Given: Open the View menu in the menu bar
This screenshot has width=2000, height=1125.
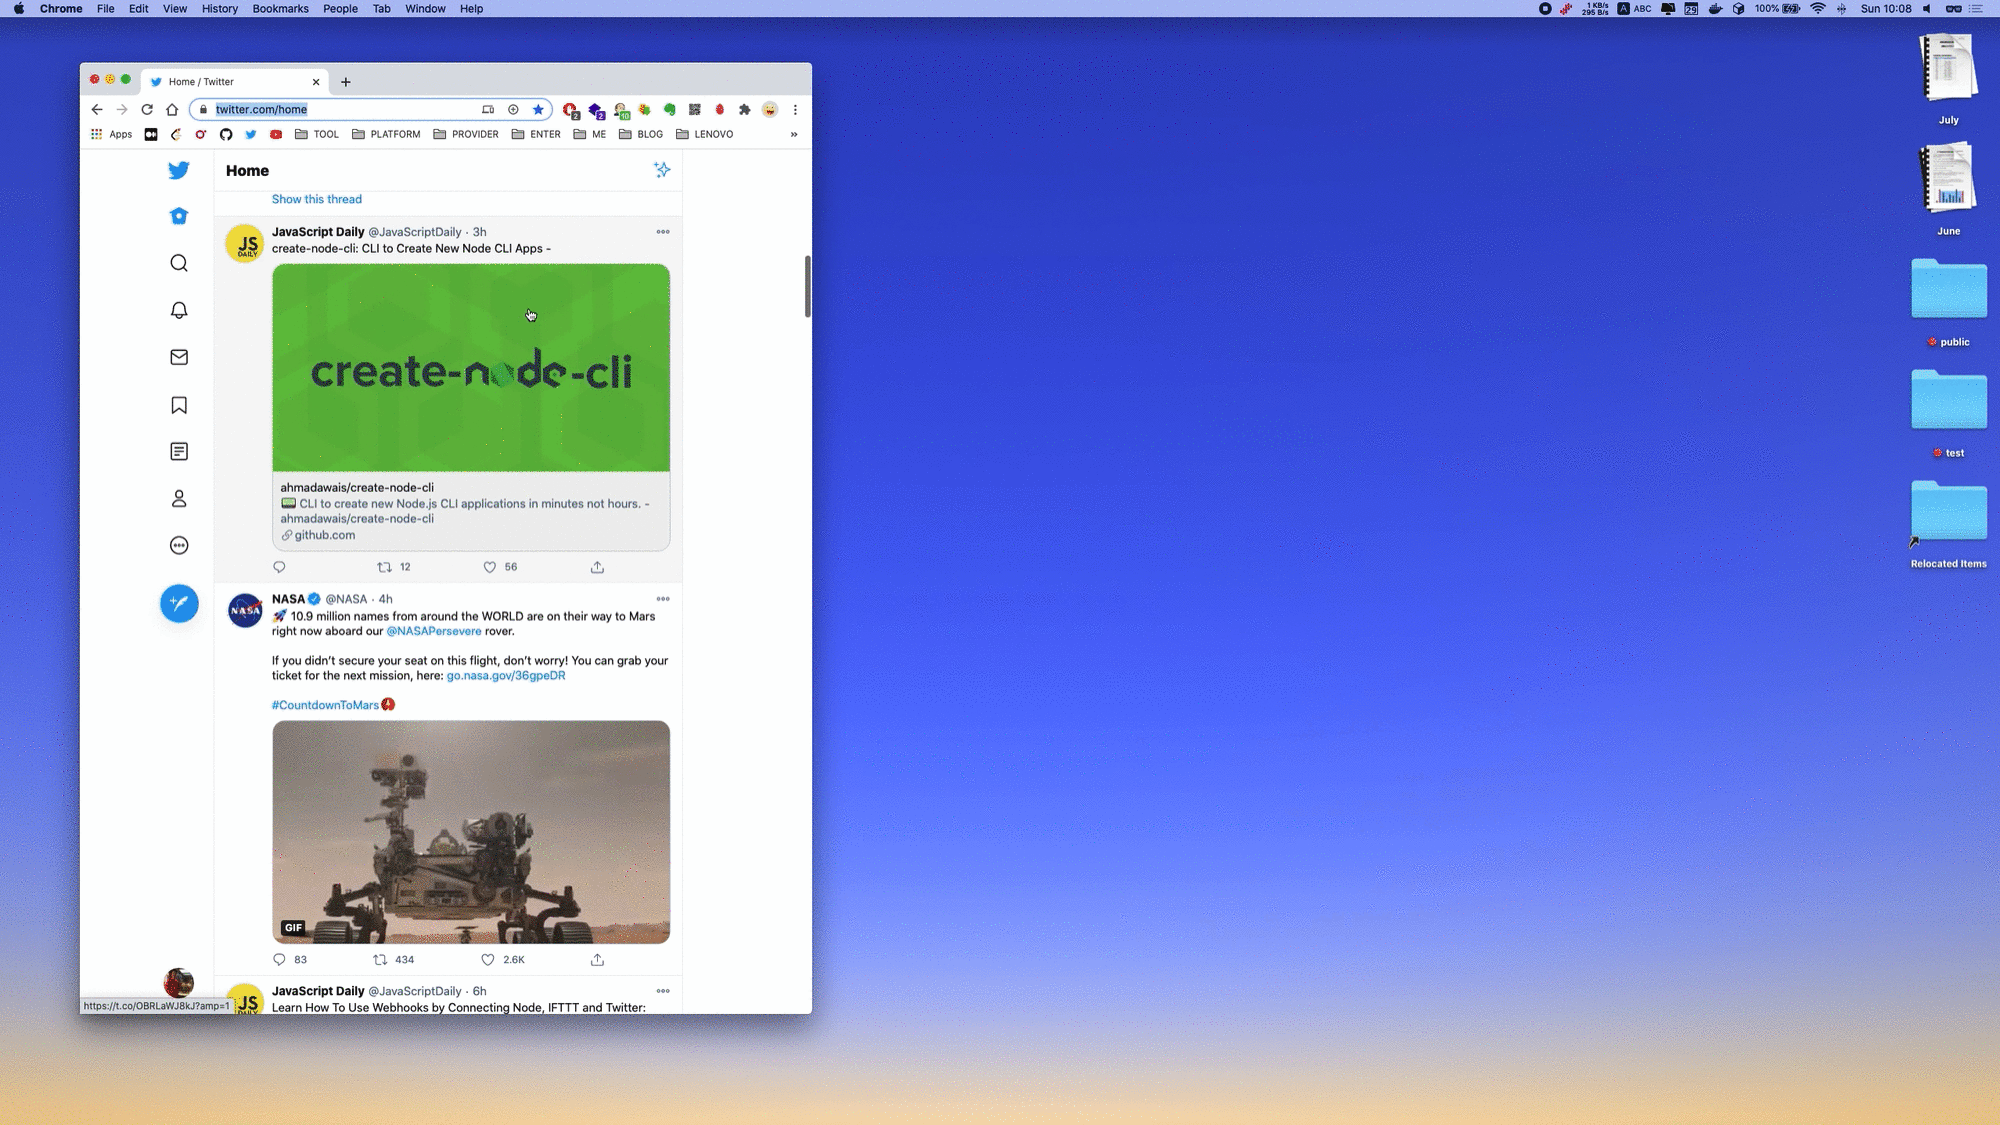Looking at the screenshot, I should 175,9.
